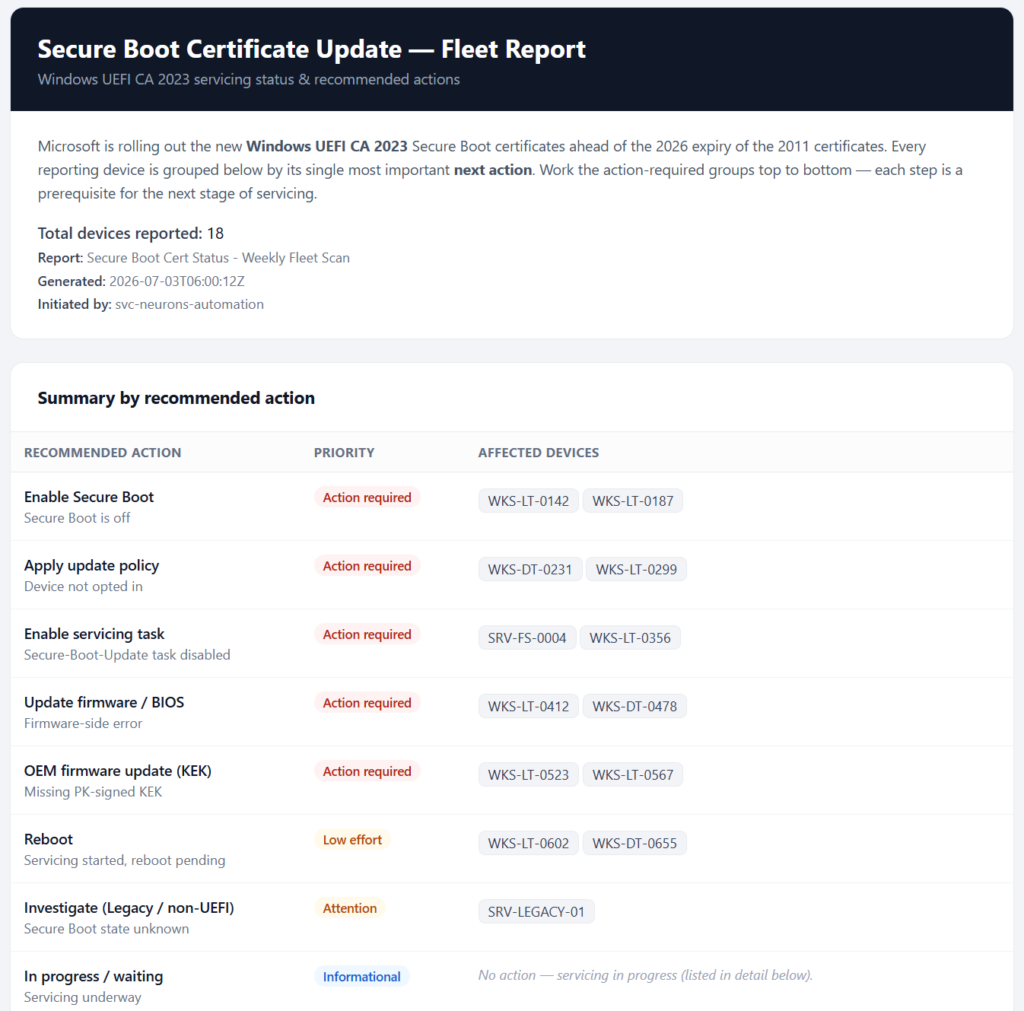Viewport: 1024px width, 1011px height.
Task: Click the Apply update policy action title
Action: click(x=91, y=566)
